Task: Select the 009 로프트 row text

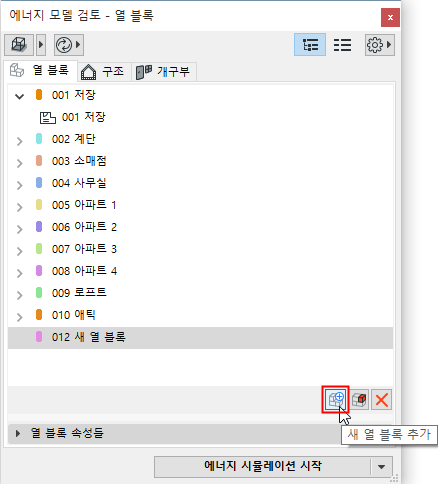Action: point(79,293)
